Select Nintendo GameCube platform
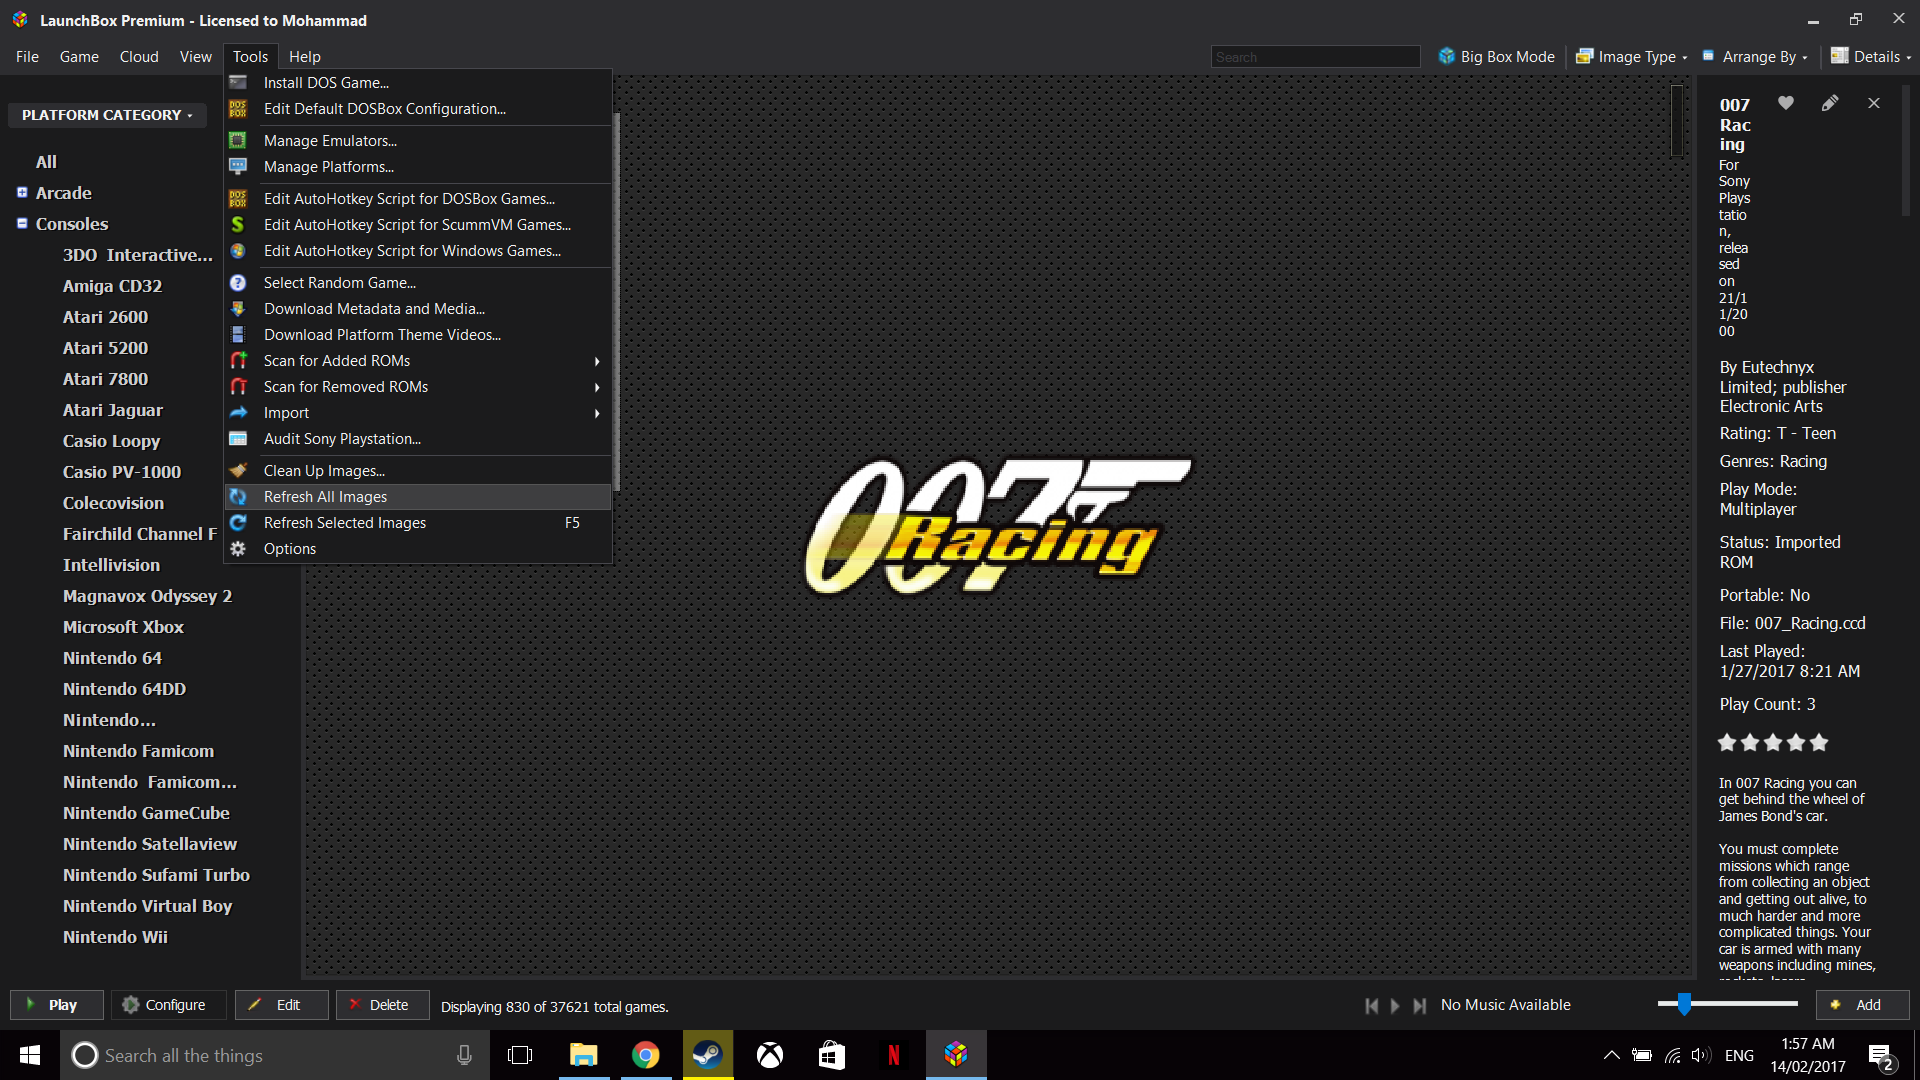The height and width of the screenshot is (1080, 1920). click(146, 813)
